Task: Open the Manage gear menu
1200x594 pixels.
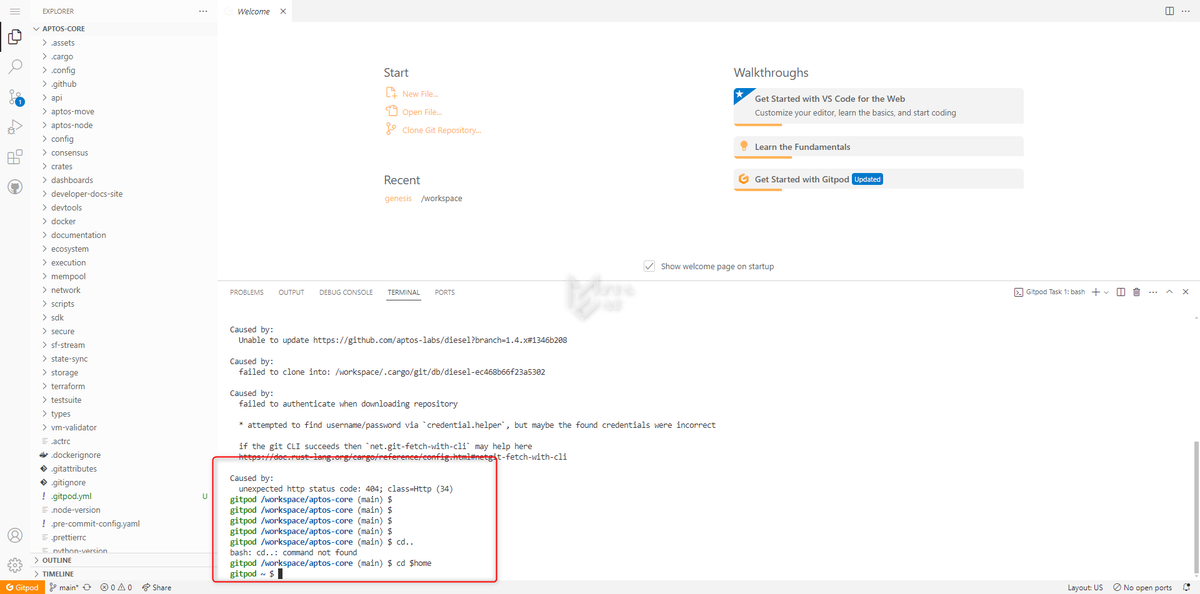Action: pos(15,565)
